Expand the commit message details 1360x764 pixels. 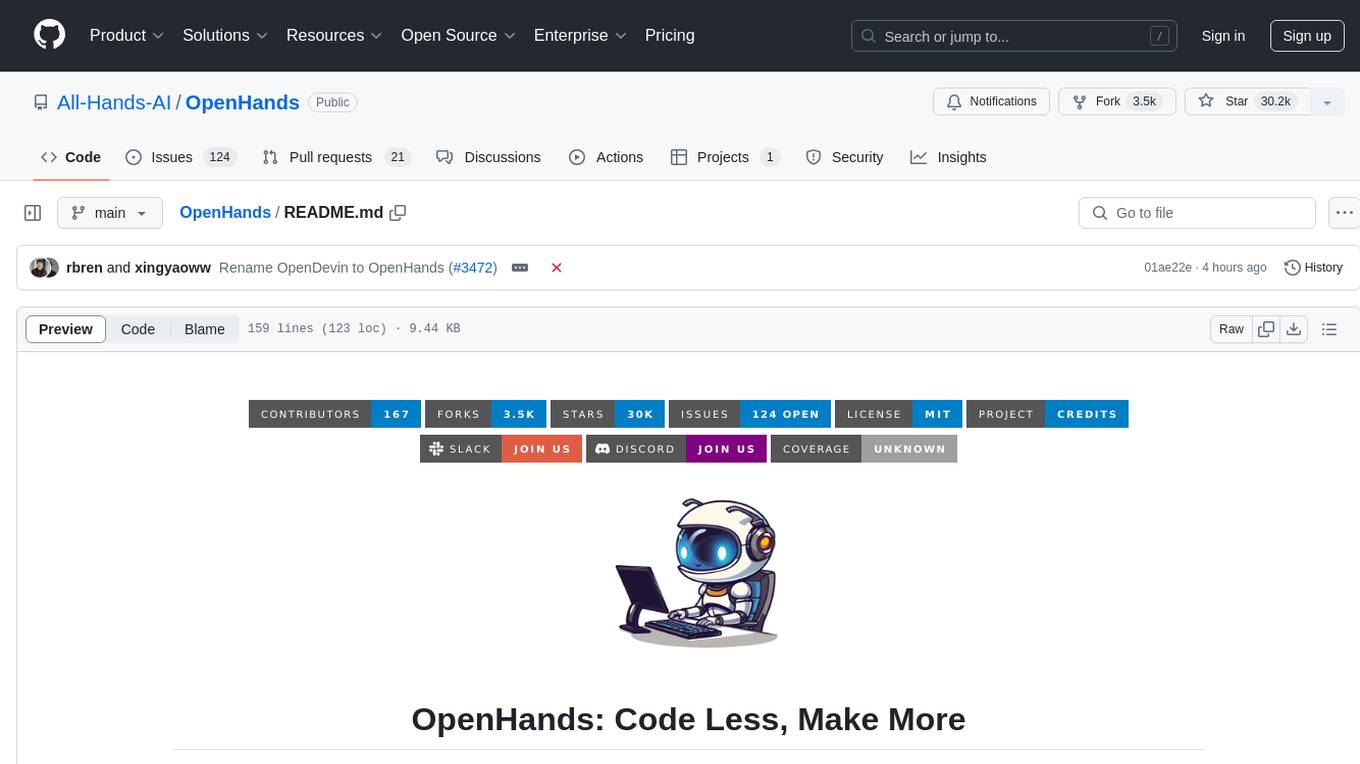(520, 267)
